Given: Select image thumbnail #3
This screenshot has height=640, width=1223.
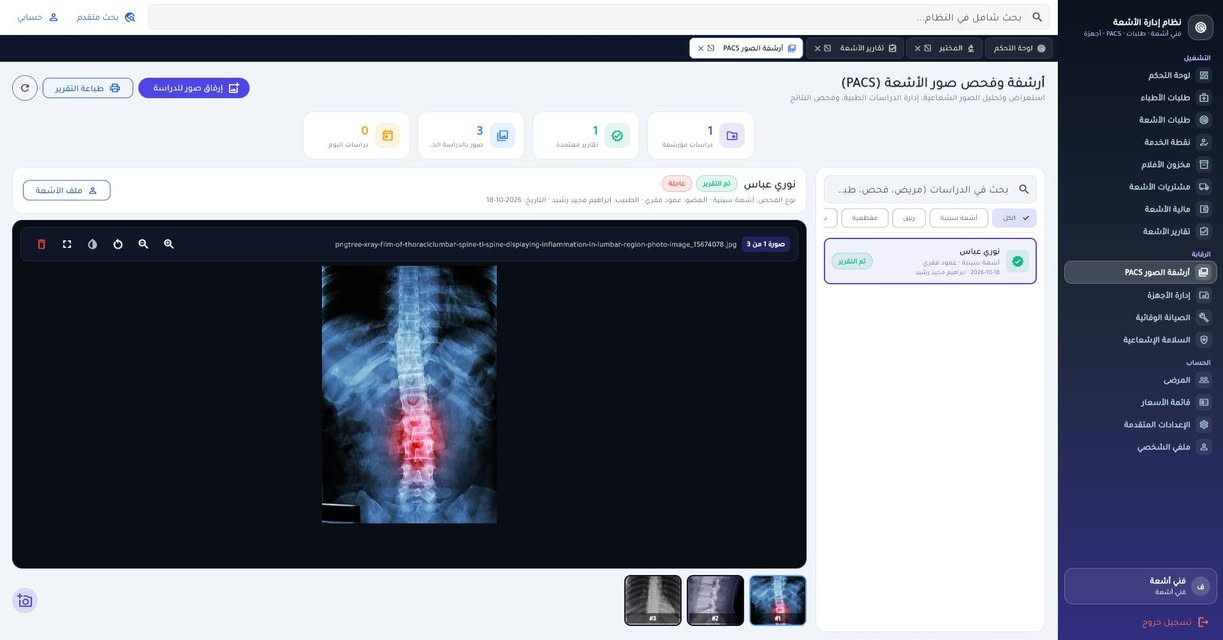Looking at the screenshot, I should click(653, 600).
